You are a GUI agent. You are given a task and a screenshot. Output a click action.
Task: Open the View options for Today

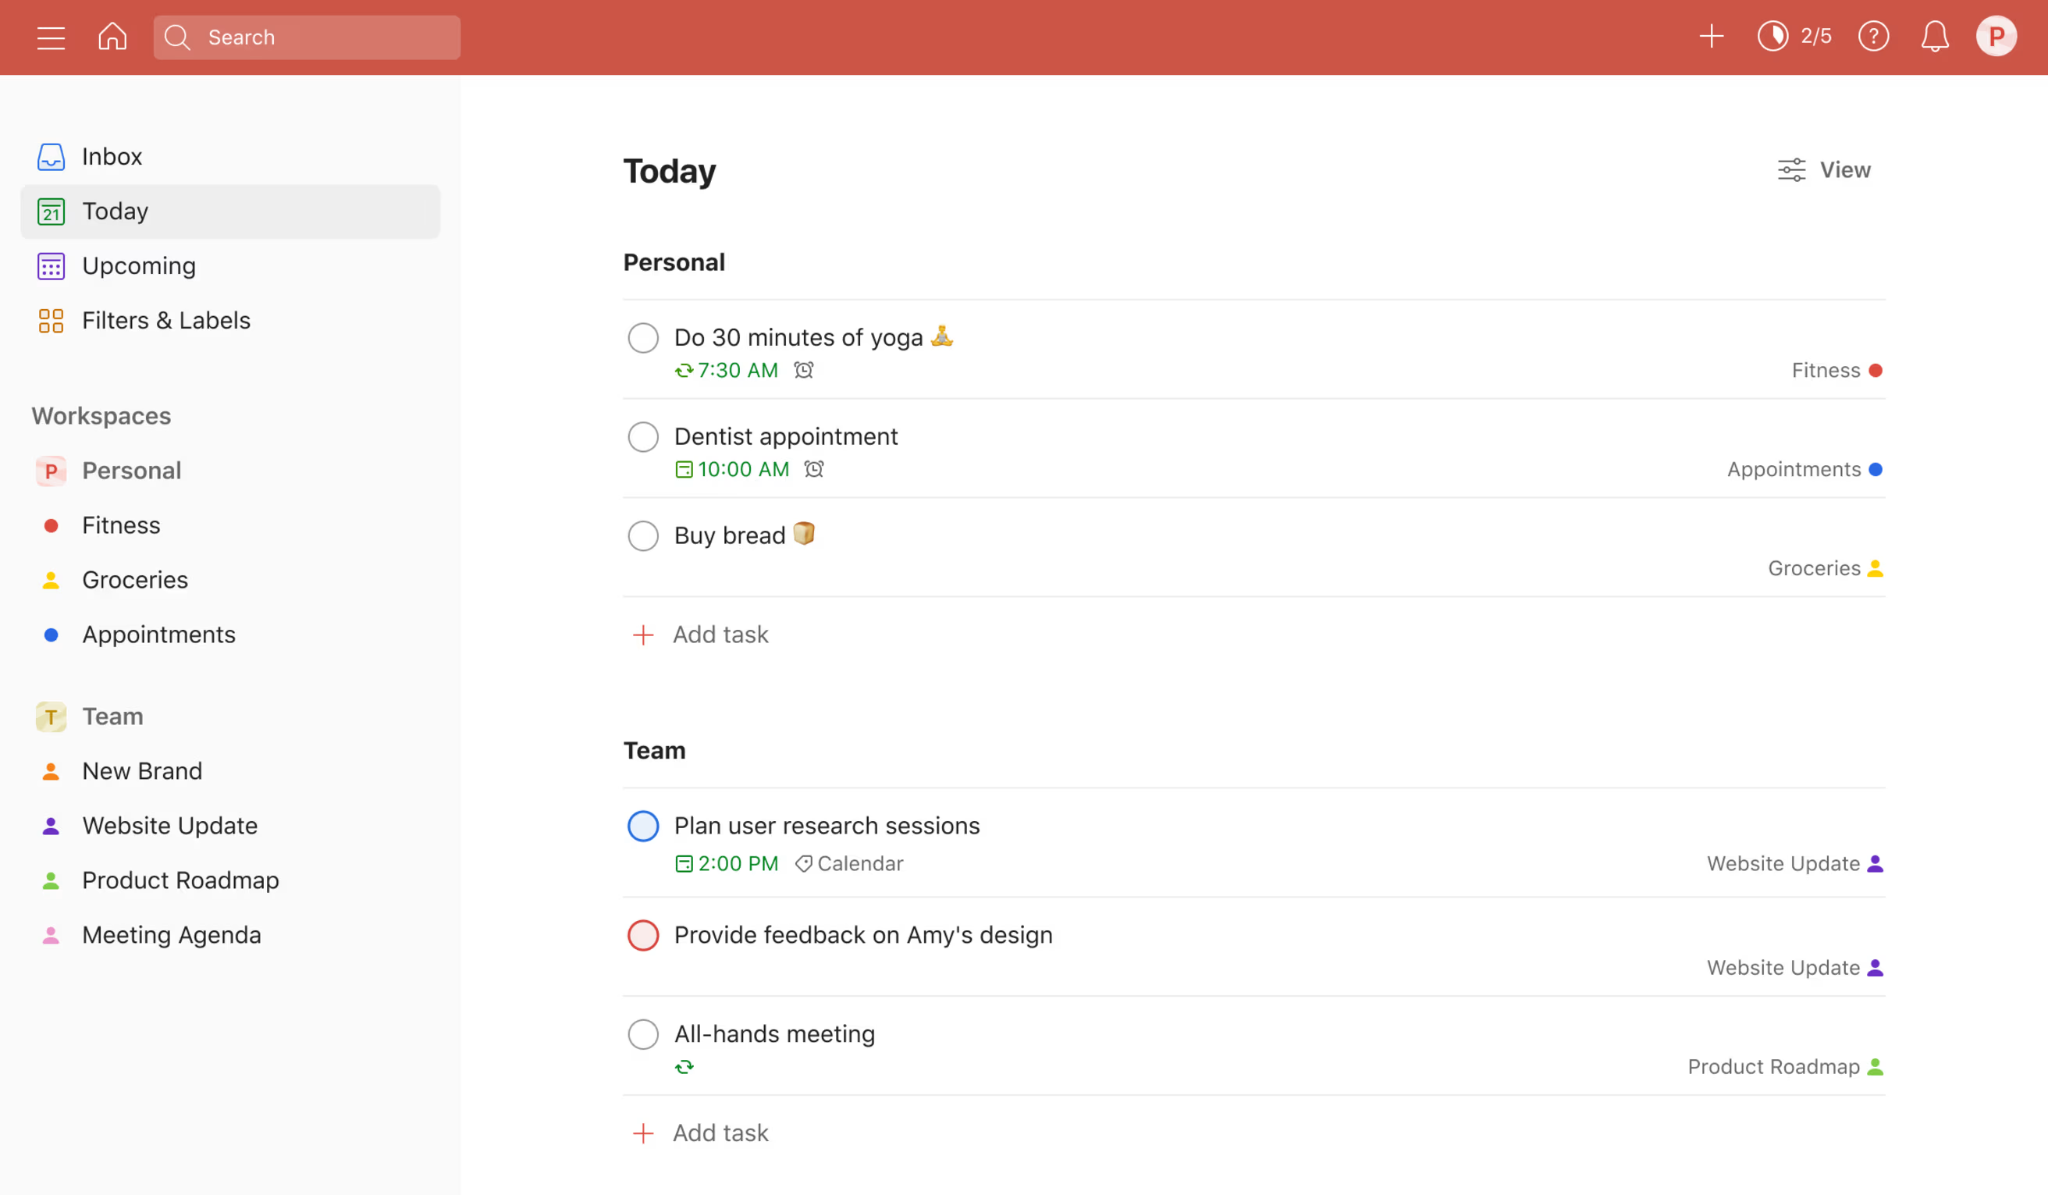(1825, 169)
